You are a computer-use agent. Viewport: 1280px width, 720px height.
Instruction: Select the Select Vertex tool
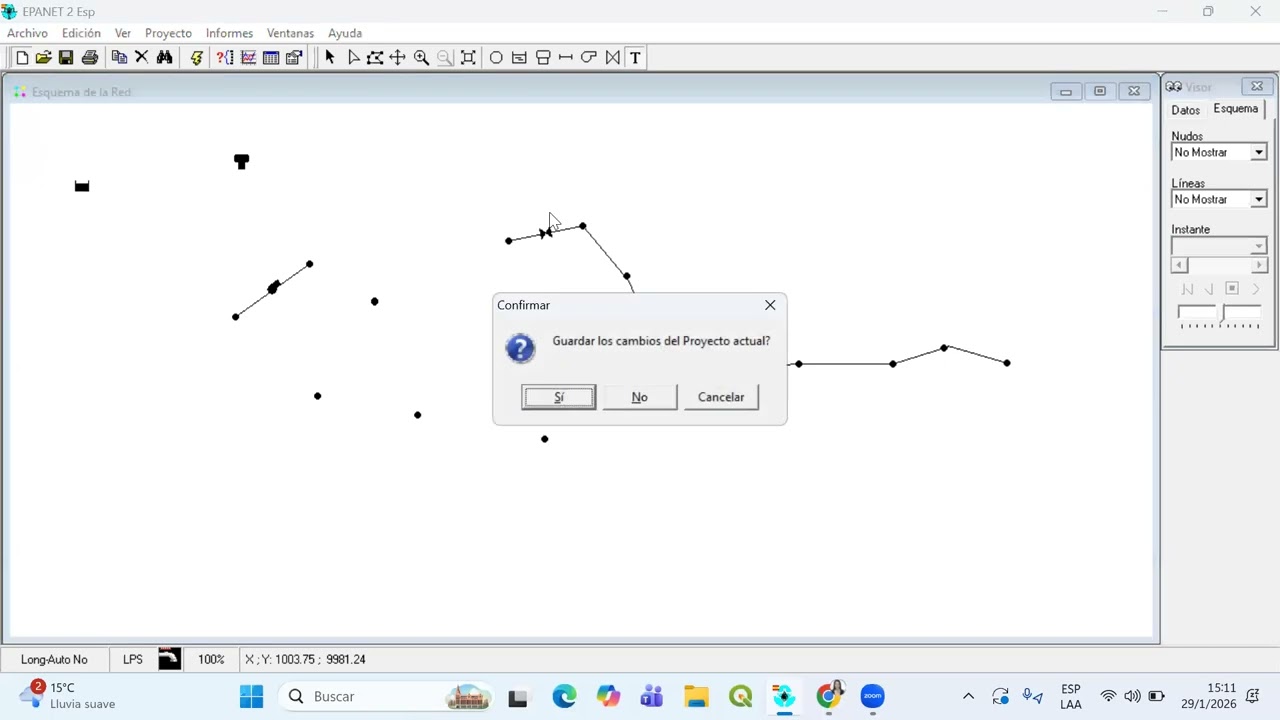tap(353, 58)
